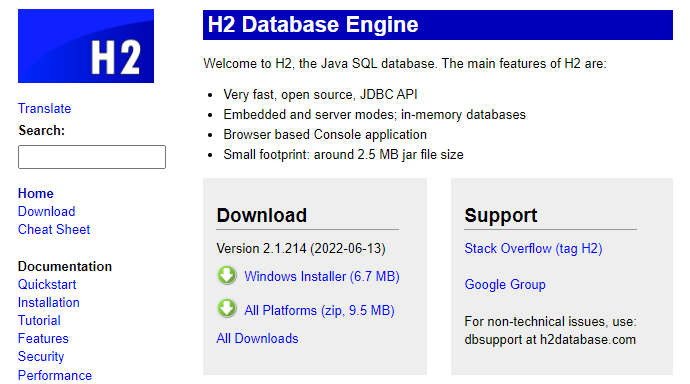Open the Google Group link
690x384 pixels.
pos(505,285)
